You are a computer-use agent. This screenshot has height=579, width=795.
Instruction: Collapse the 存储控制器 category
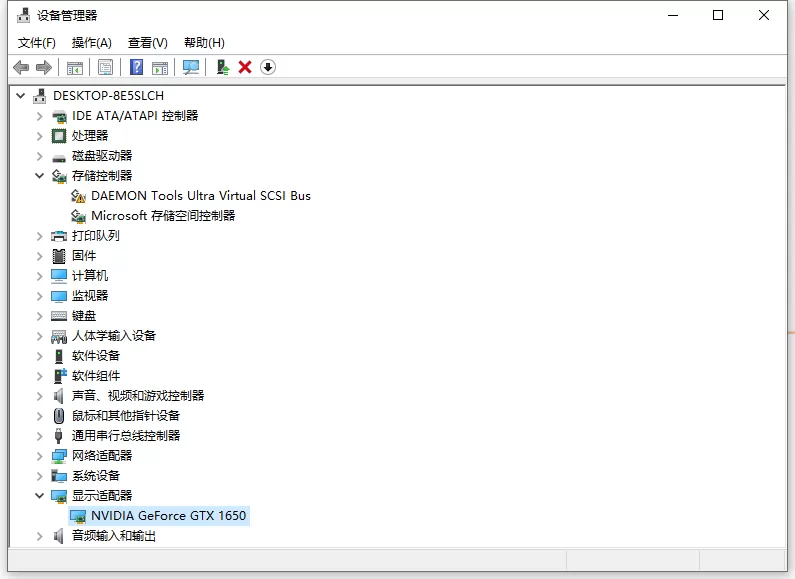click(x=40, y=176)
